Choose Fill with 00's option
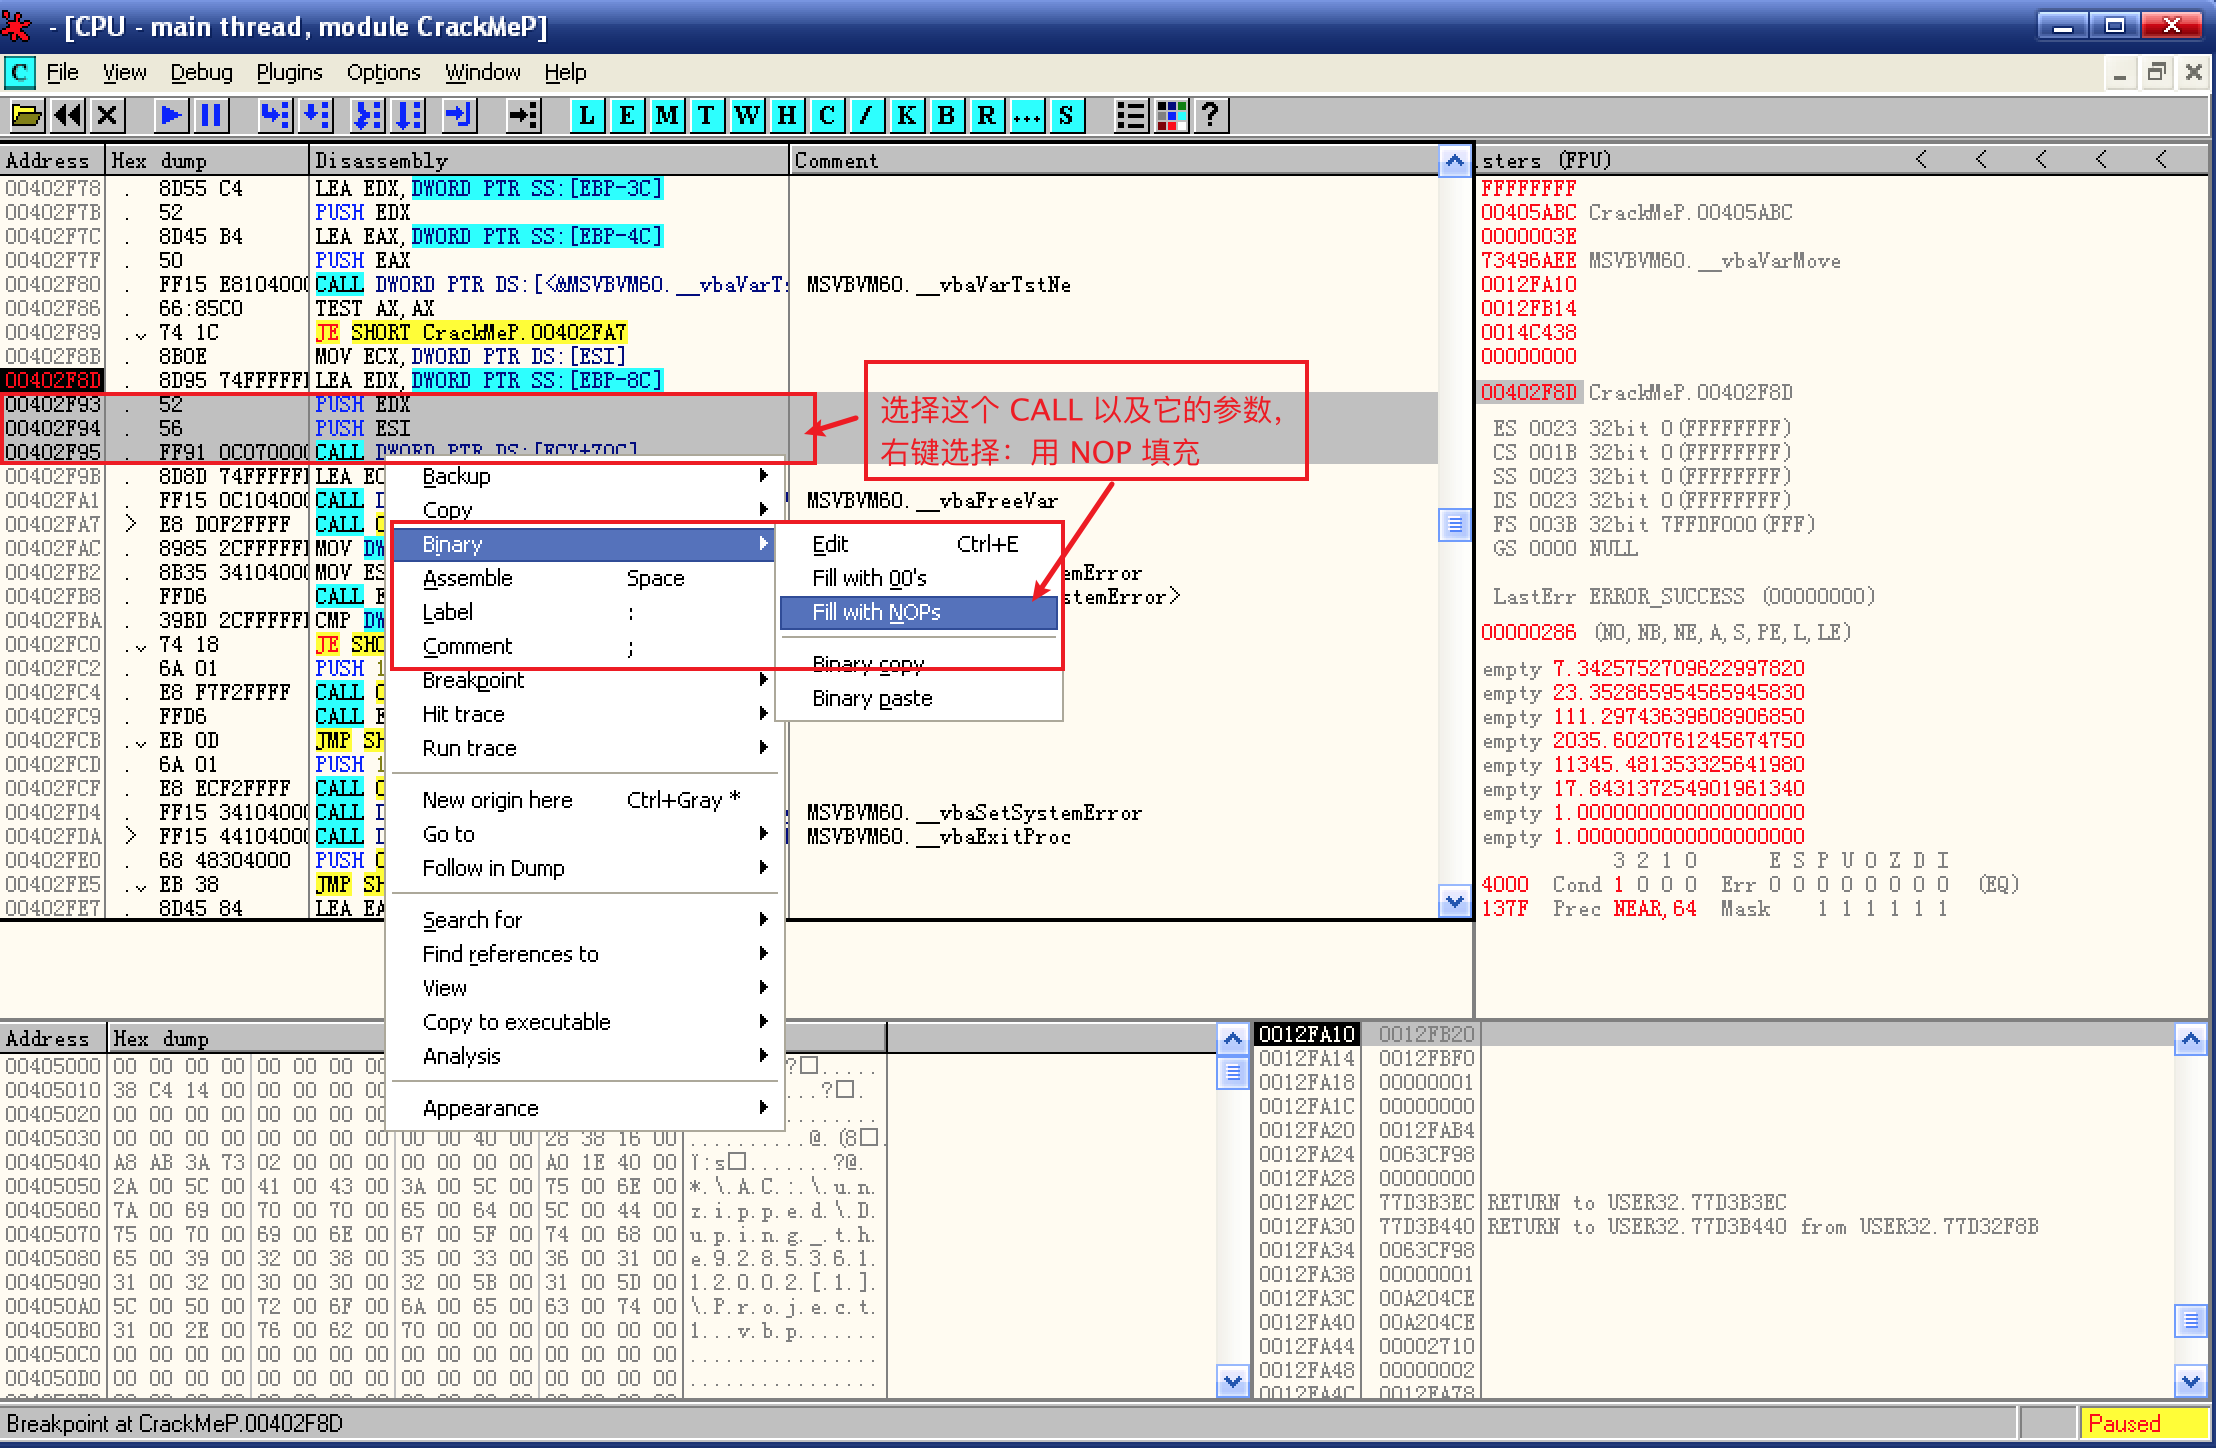This screenshot has height=1448, width=2216. pyautogui.click(x=869, y=578)
